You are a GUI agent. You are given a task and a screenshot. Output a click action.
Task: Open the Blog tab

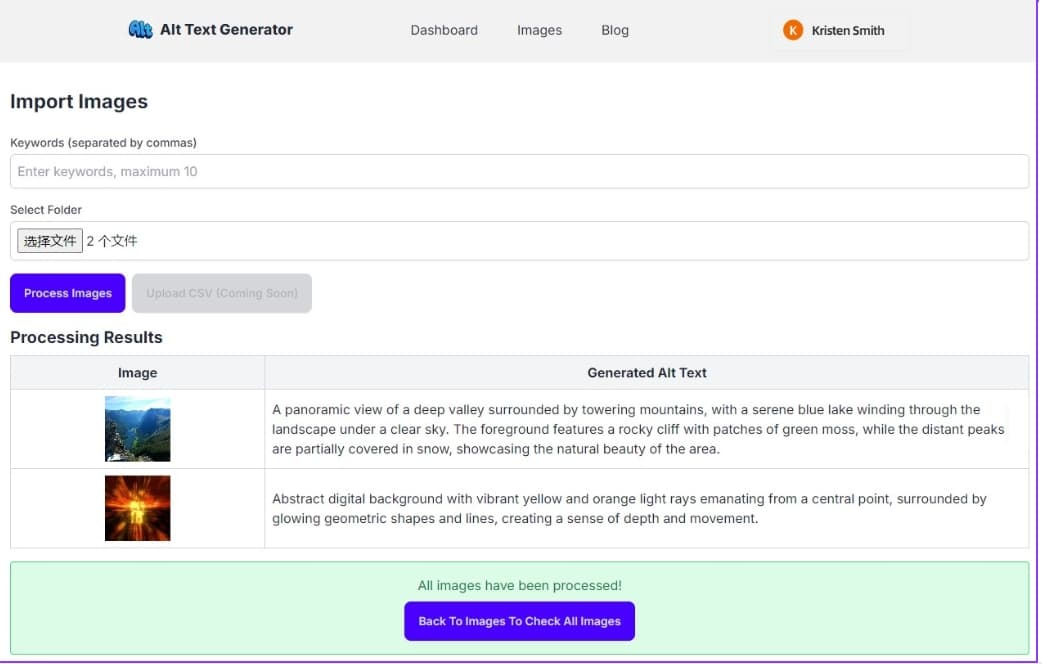(x=614, y=30)
